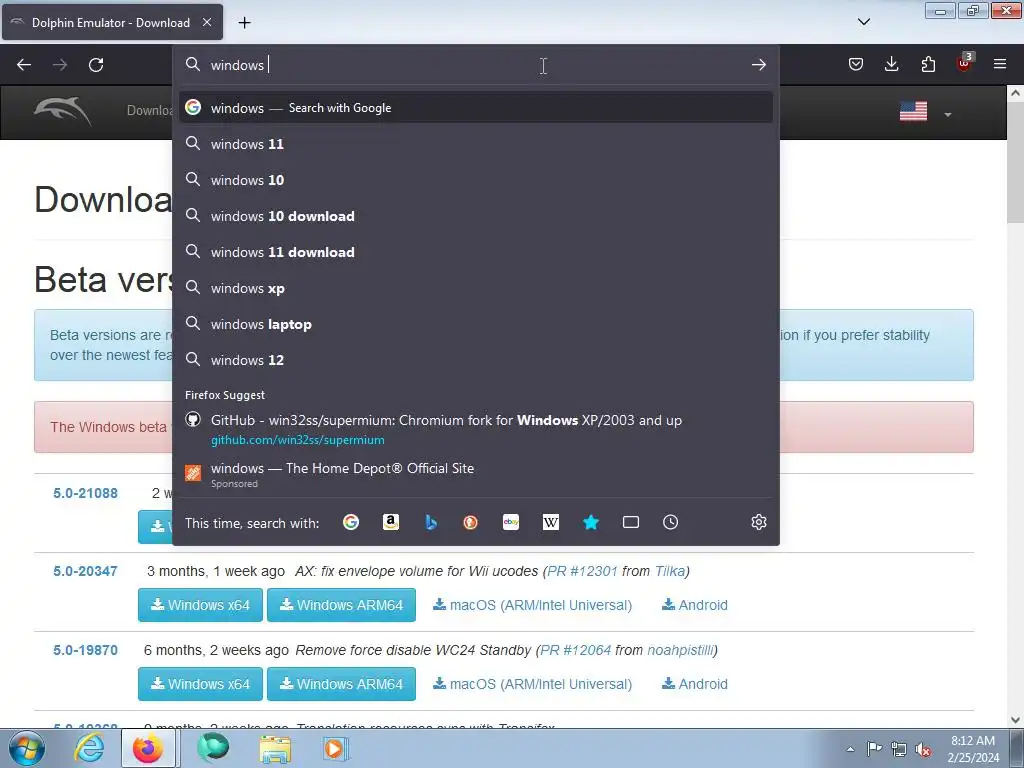Open the Firefox application menu
Image resolution: width=1024 pixels, height=768 pixels.
pyautogui.click(x=1000, y=64)
